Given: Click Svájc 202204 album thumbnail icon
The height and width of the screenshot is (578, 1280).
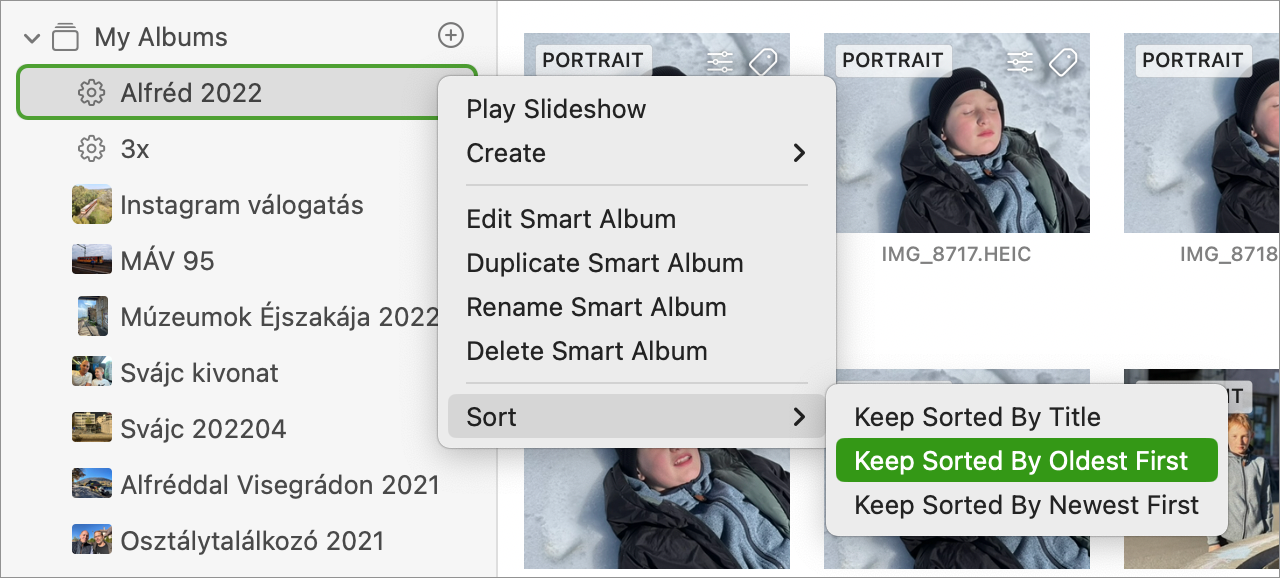Looking at the screenshot, I should point(92,429).
